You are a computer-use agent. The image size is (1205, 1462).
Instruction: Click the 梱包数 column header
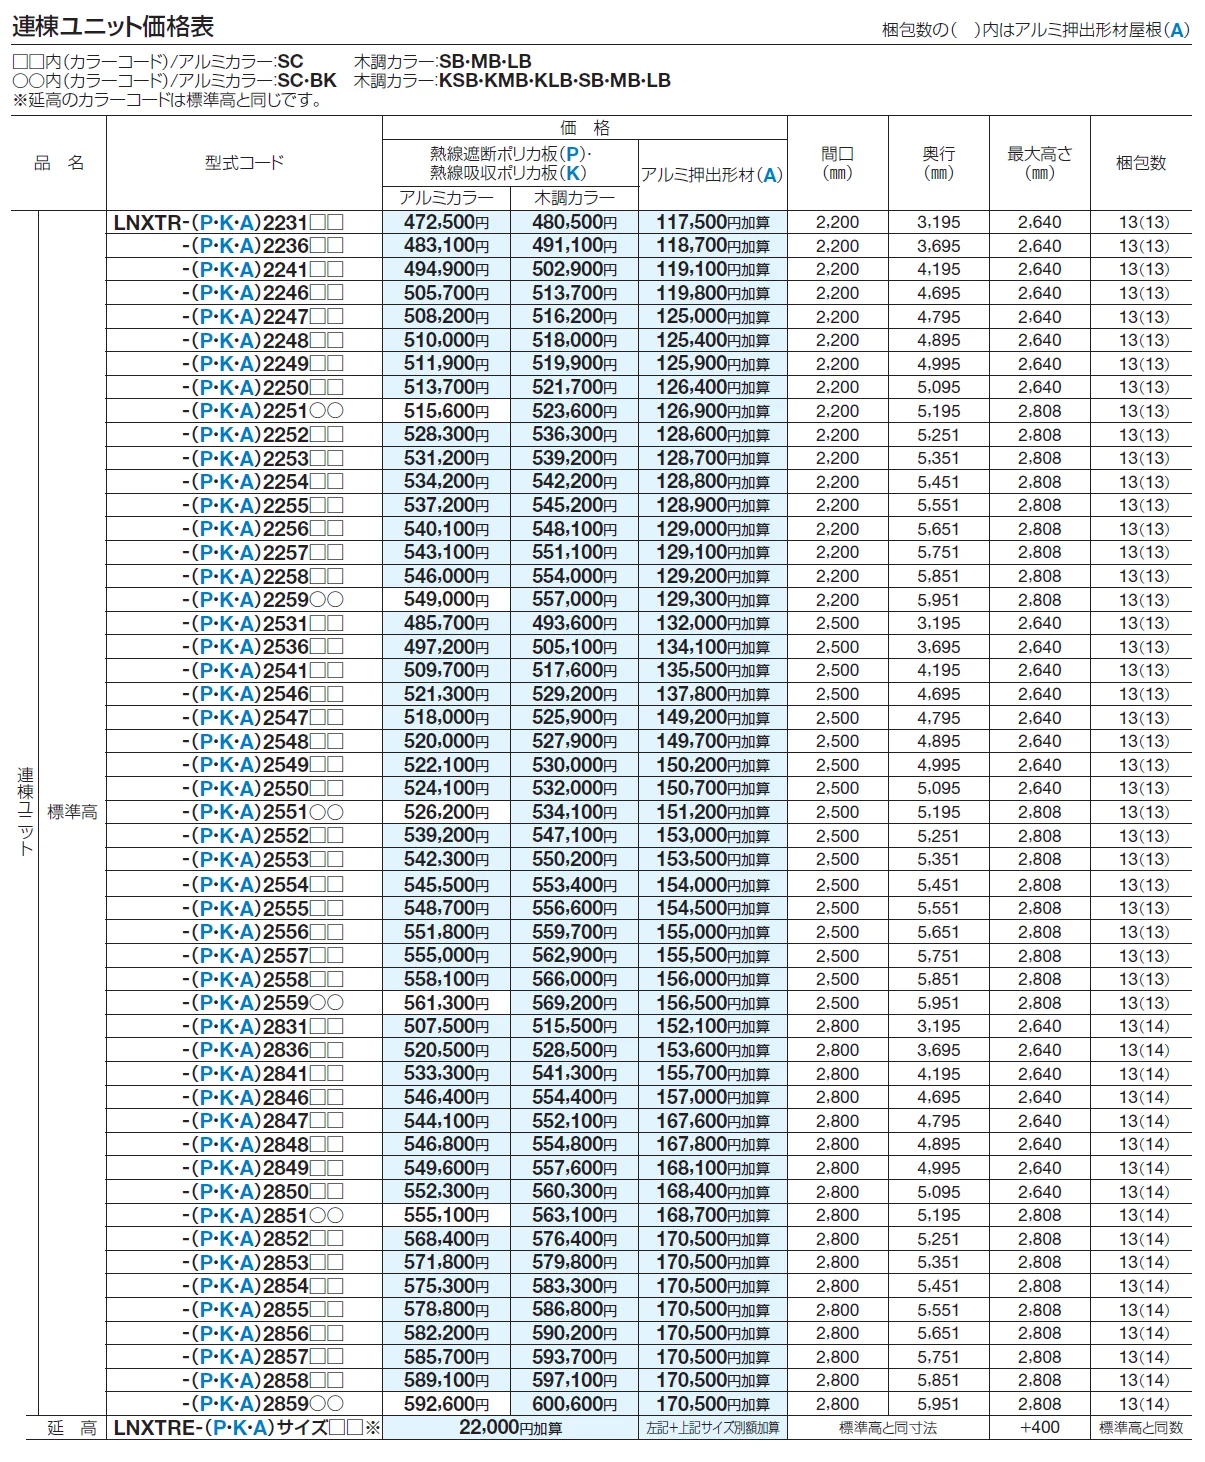click(x=1141, y=163)
